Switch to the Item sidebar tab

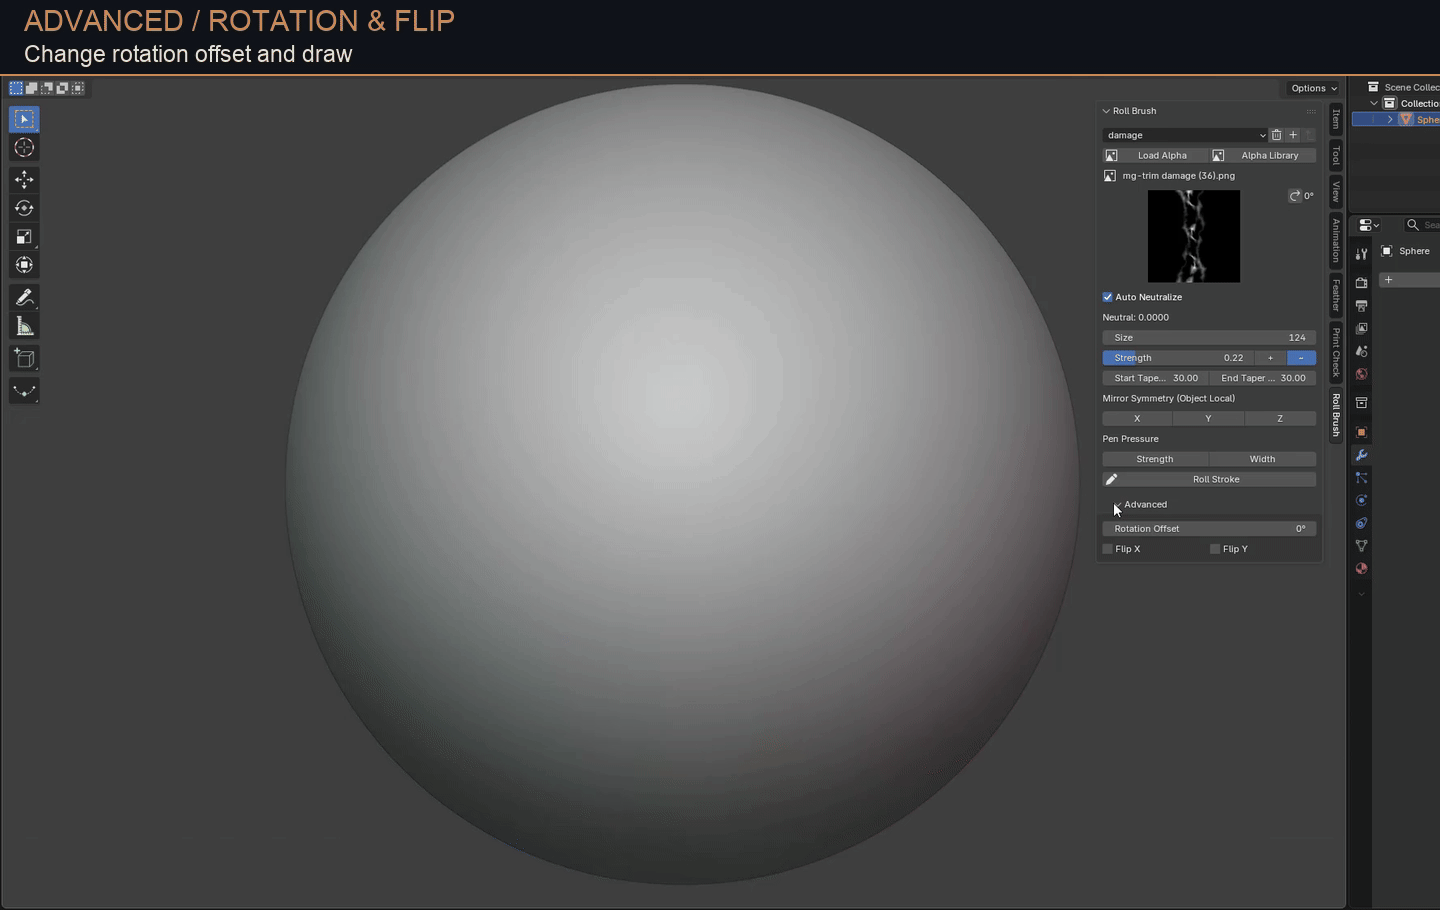click(x=1336, y=119)
